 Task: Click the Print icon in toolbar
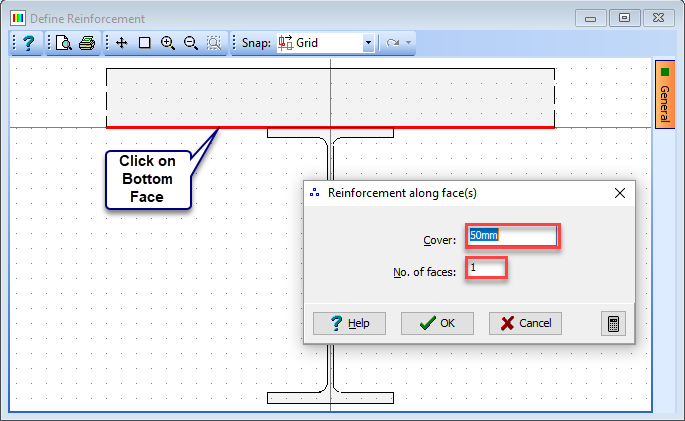tap(86, 43)
